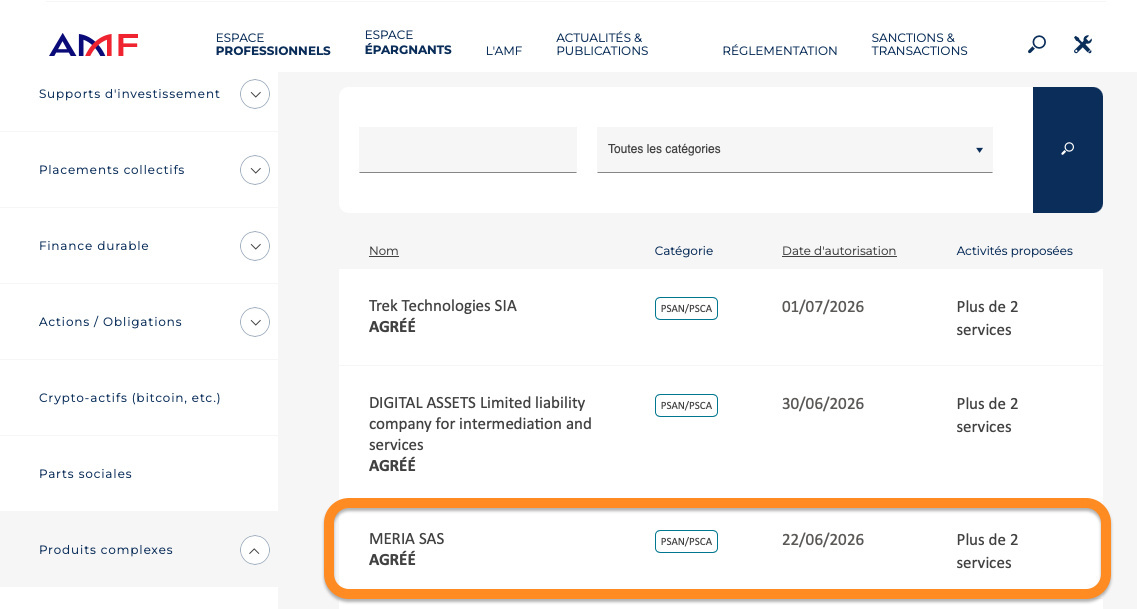Screen dimensions: 1137x609
Task: Click the AMF logo
Action: coord(94,45)
